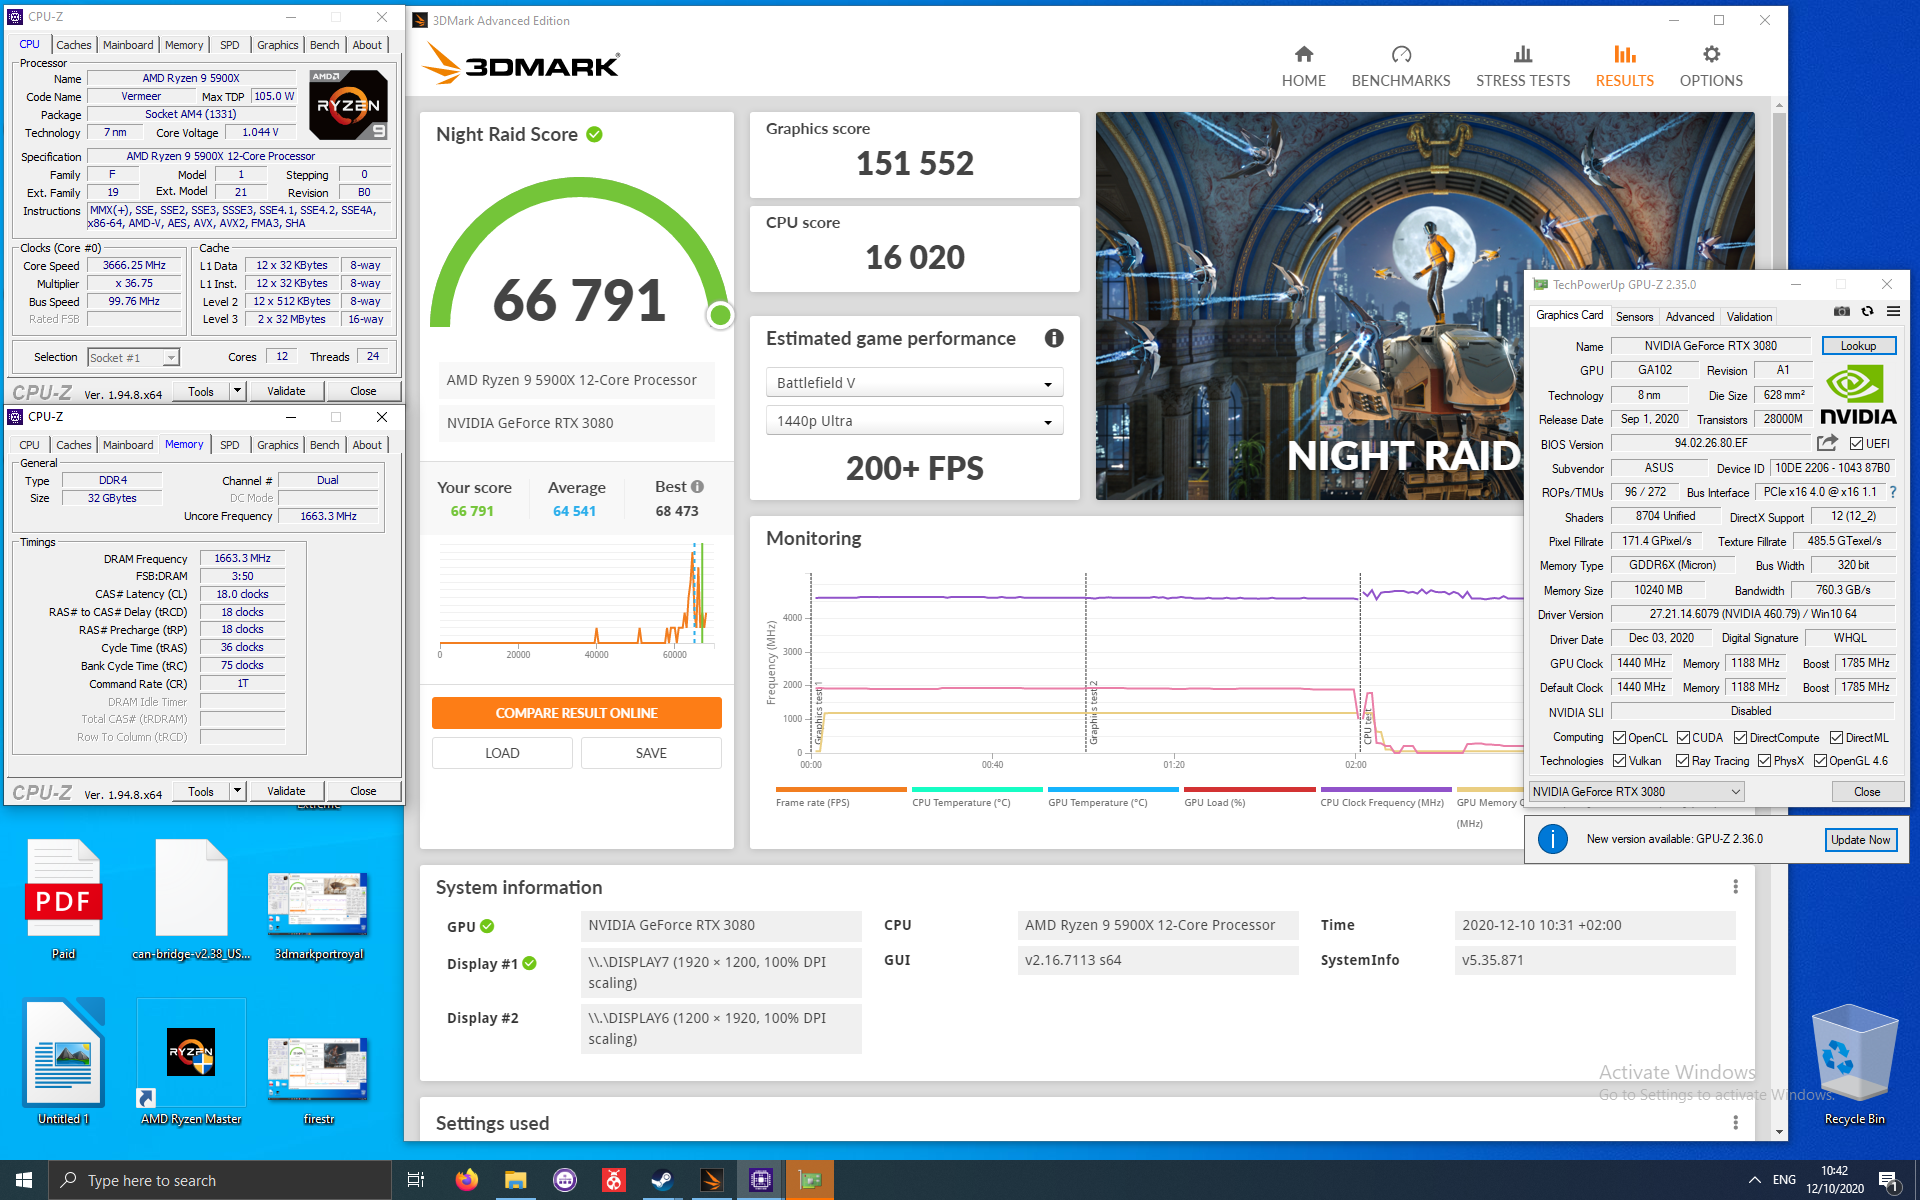
Task: Toggle Ray Tracing checkbox in GPU-Z
Action: tap(1683, 761)
